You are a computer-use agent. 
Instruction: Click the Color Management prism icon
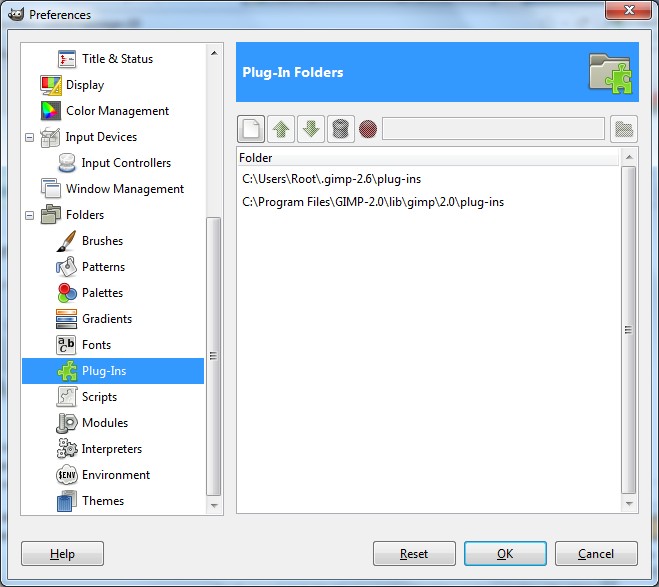pos(51,111)
